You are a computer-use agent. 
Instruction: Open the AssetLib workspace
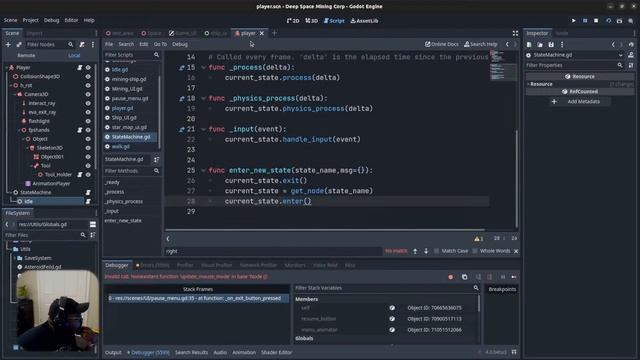pos(364,20)
